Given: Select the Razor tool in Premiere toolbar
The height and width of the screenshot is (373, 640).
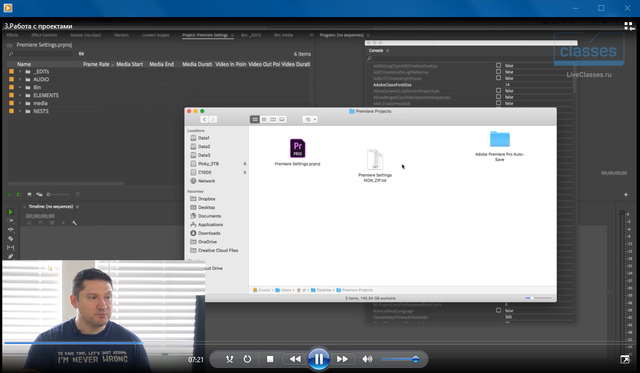Looking at the screenshot, I should pos(11,238).
